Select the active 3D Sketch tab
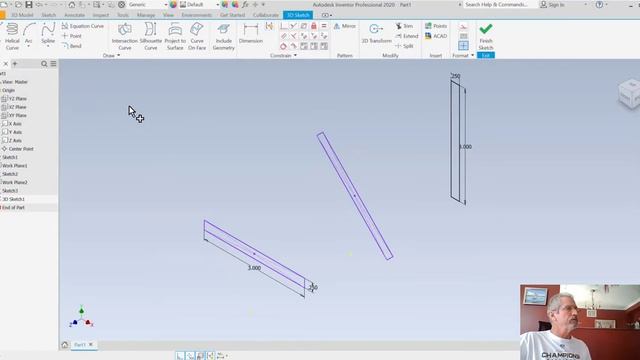 [298, 15]
